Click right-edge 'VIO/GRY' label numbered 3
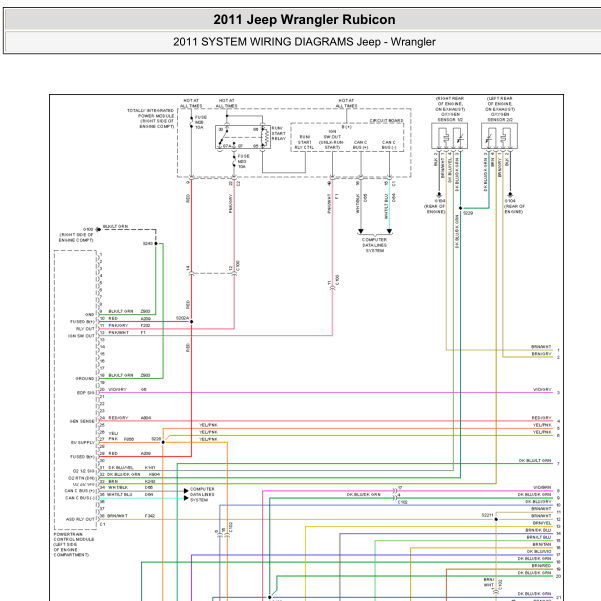Viewport: 601px width, 601px height. tap(542, 389)
